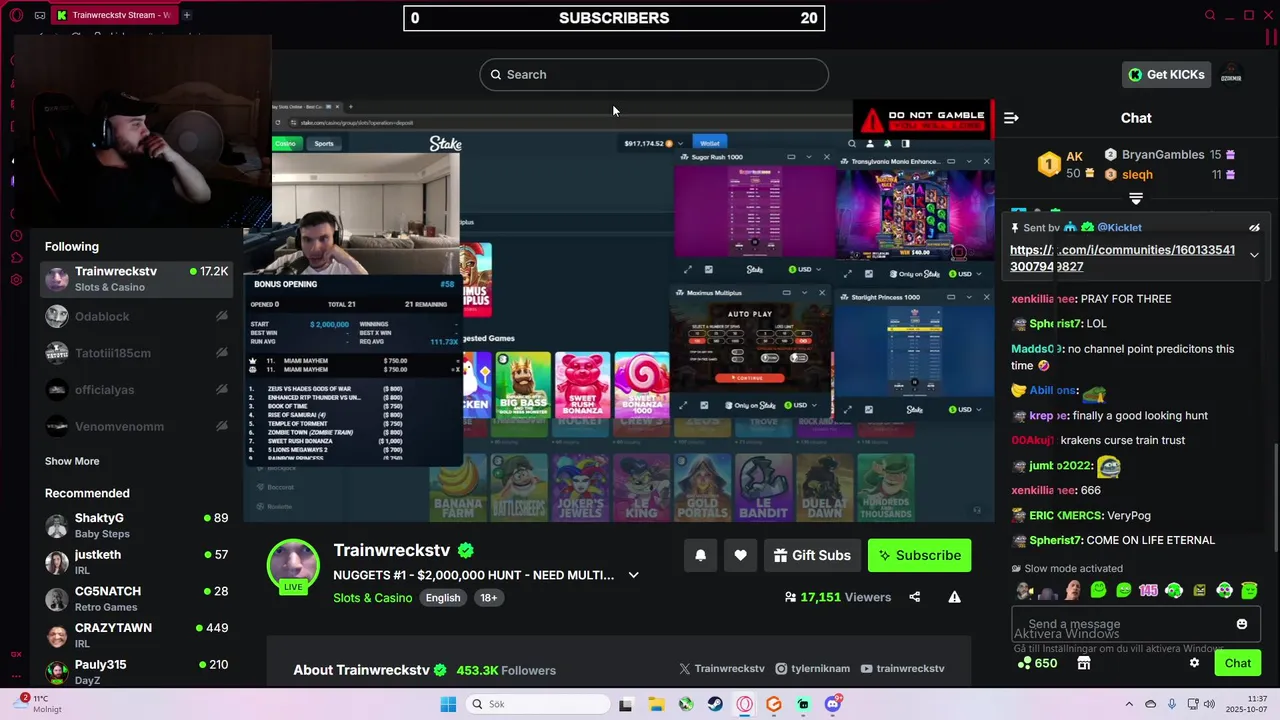Insert the angel halo green emote
The height and width of the screenshot is (720, 1280).
click(x=1249, y=591)
